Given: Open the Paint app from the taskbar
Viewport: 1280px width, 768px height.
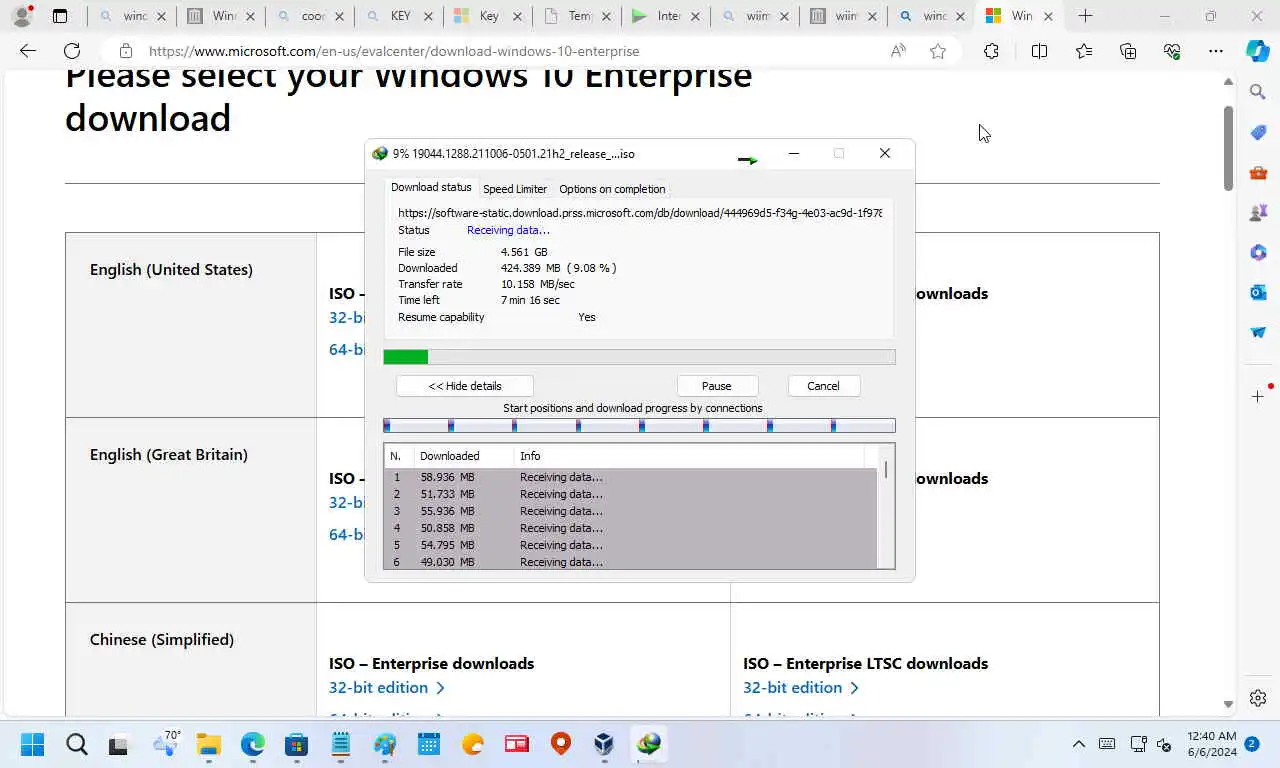Looking at the screenshot, I should click(x=384, y=744).
